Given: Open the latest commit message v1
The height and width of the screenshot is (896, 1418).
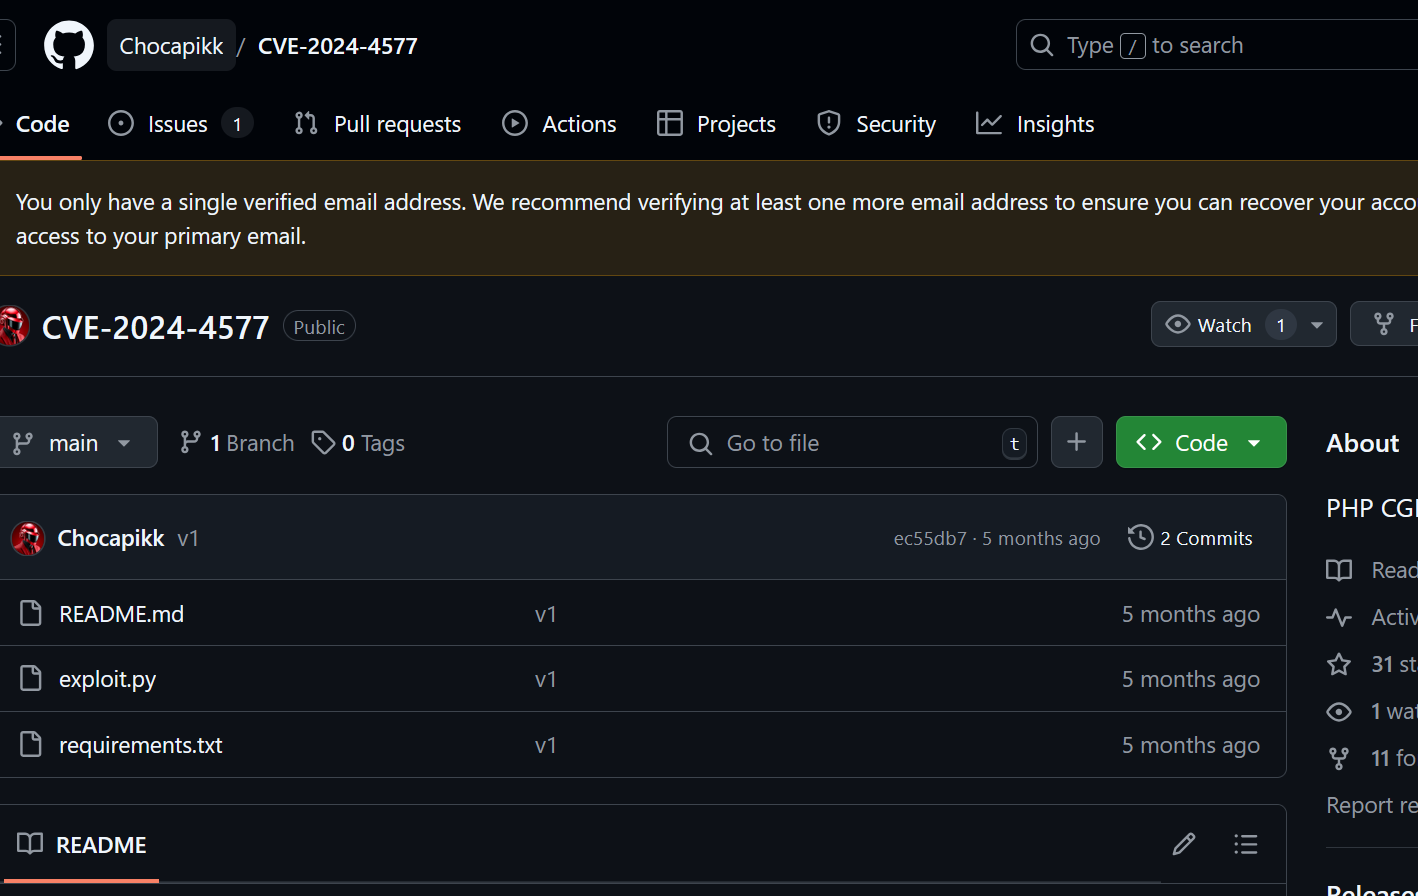Looking at the screenshot, I should click(188, 538).
